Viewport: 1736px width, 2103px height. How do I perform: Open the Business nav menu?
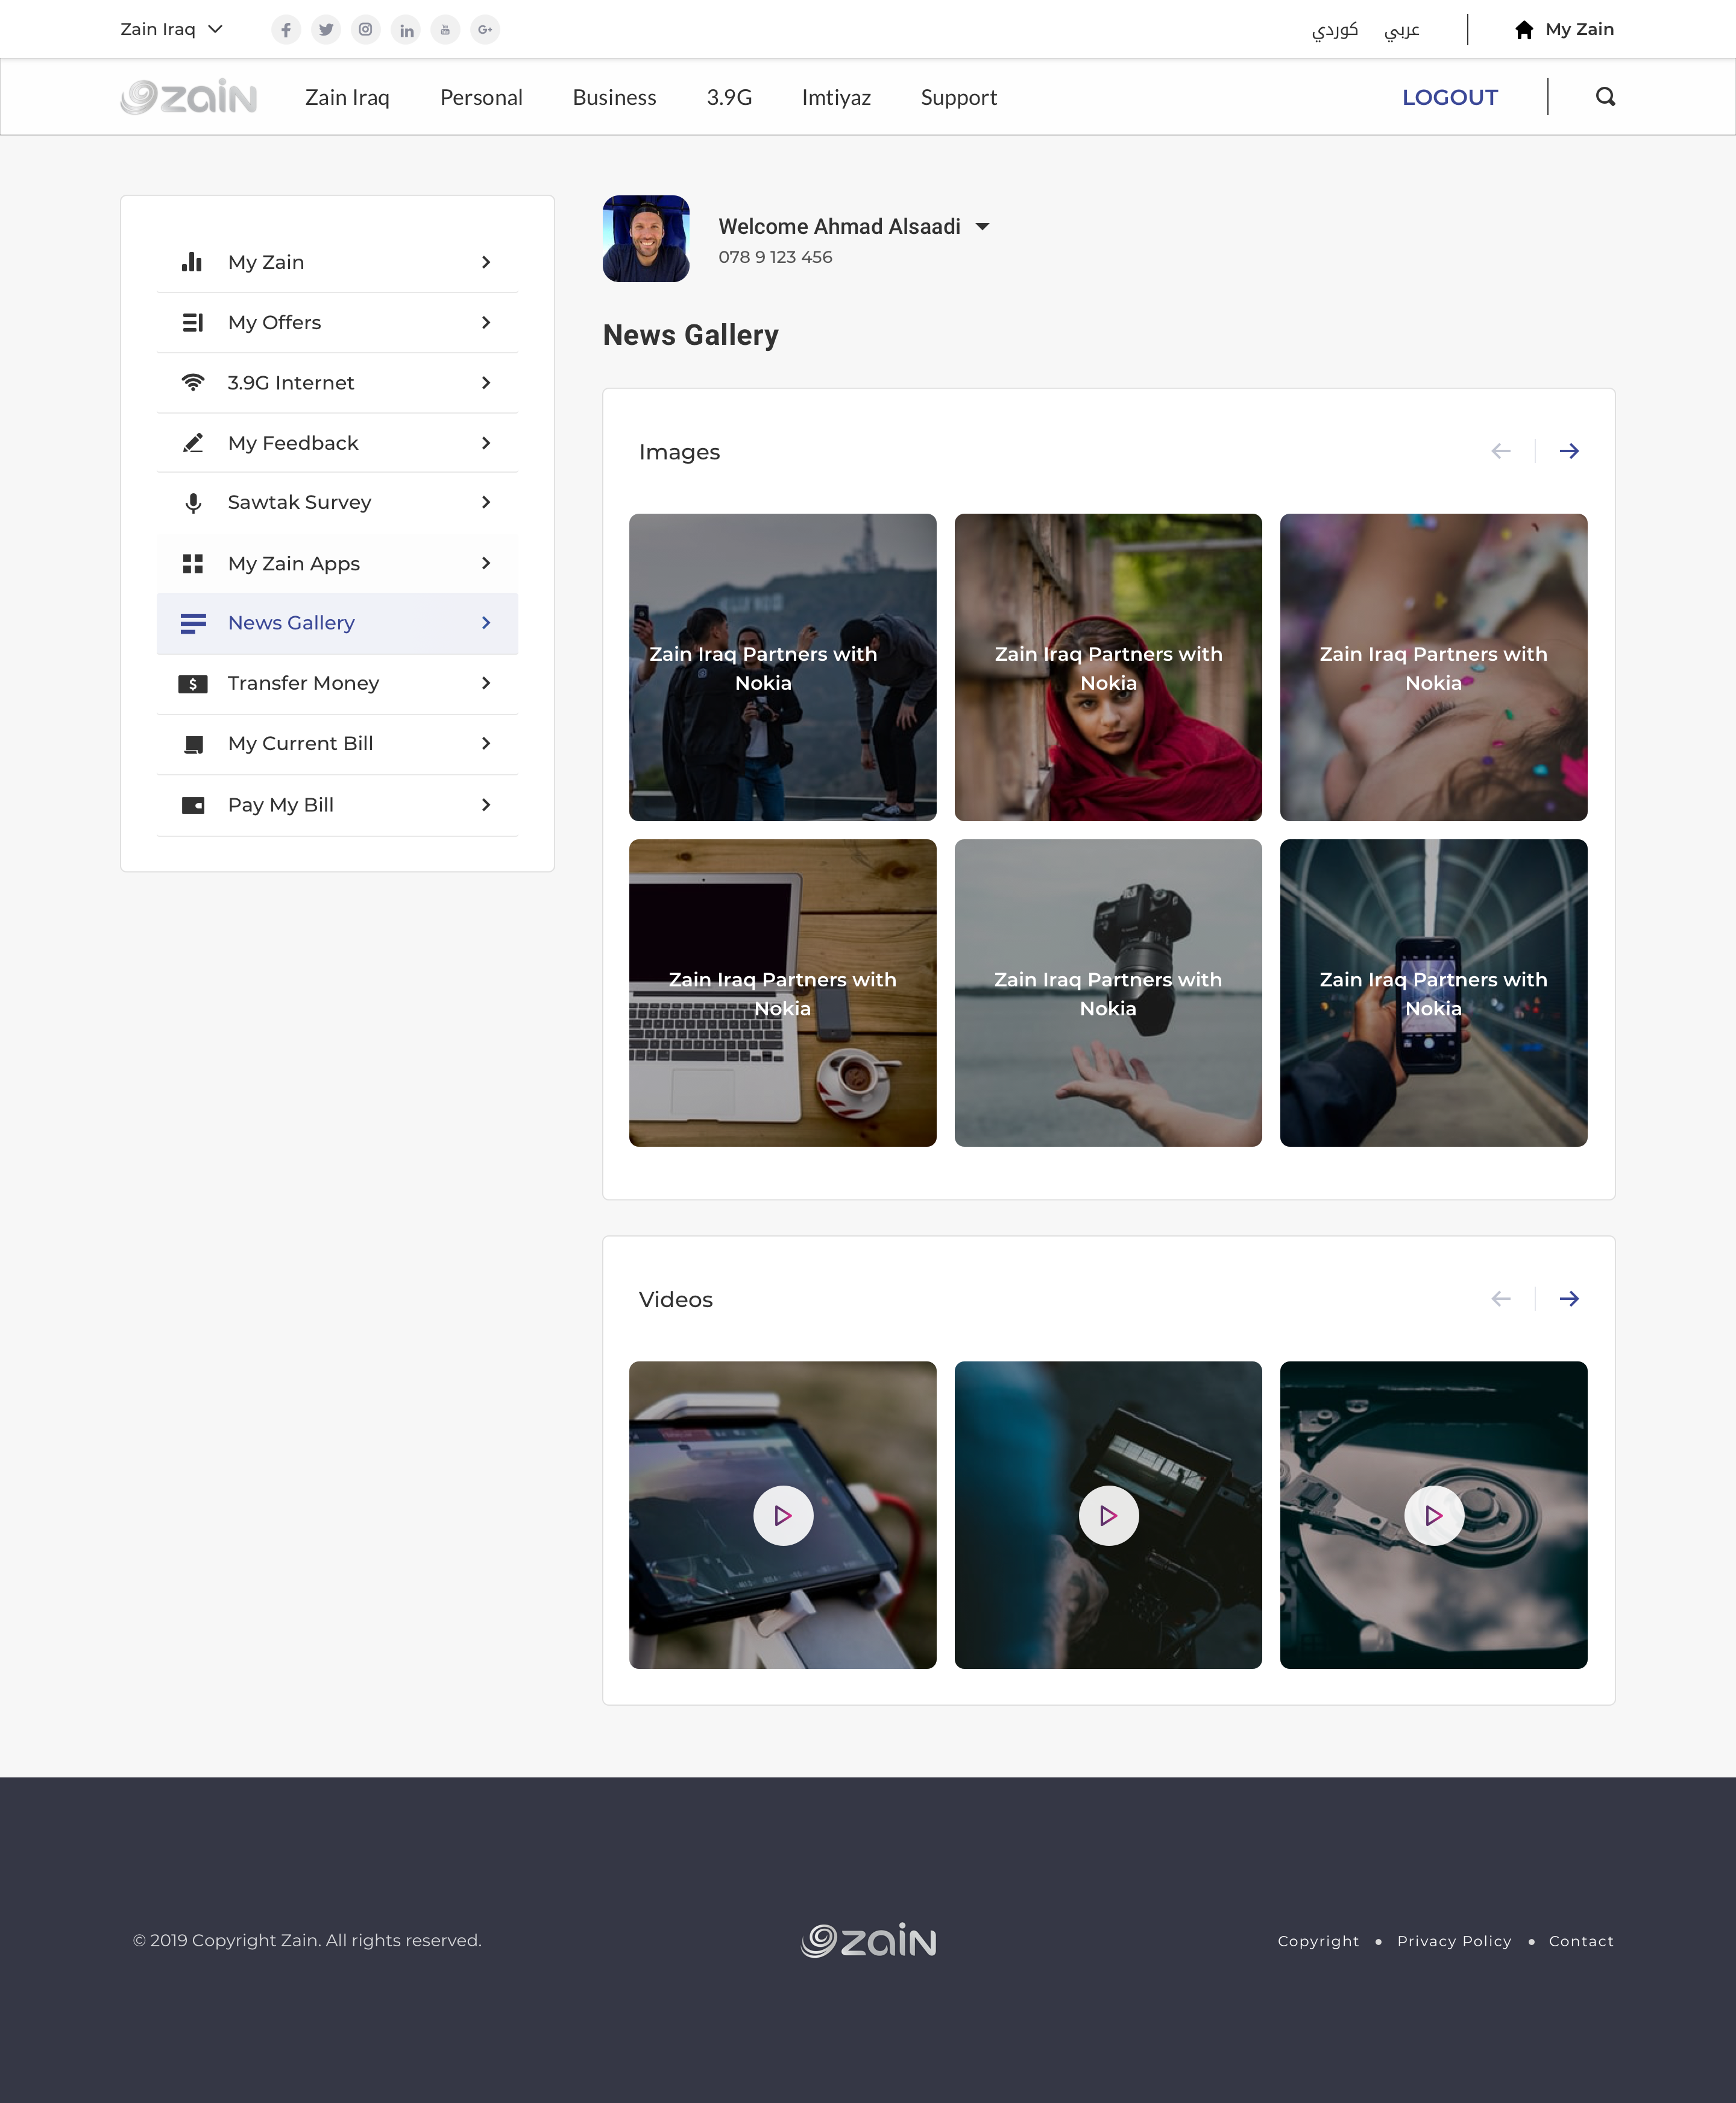pos(614,97)
